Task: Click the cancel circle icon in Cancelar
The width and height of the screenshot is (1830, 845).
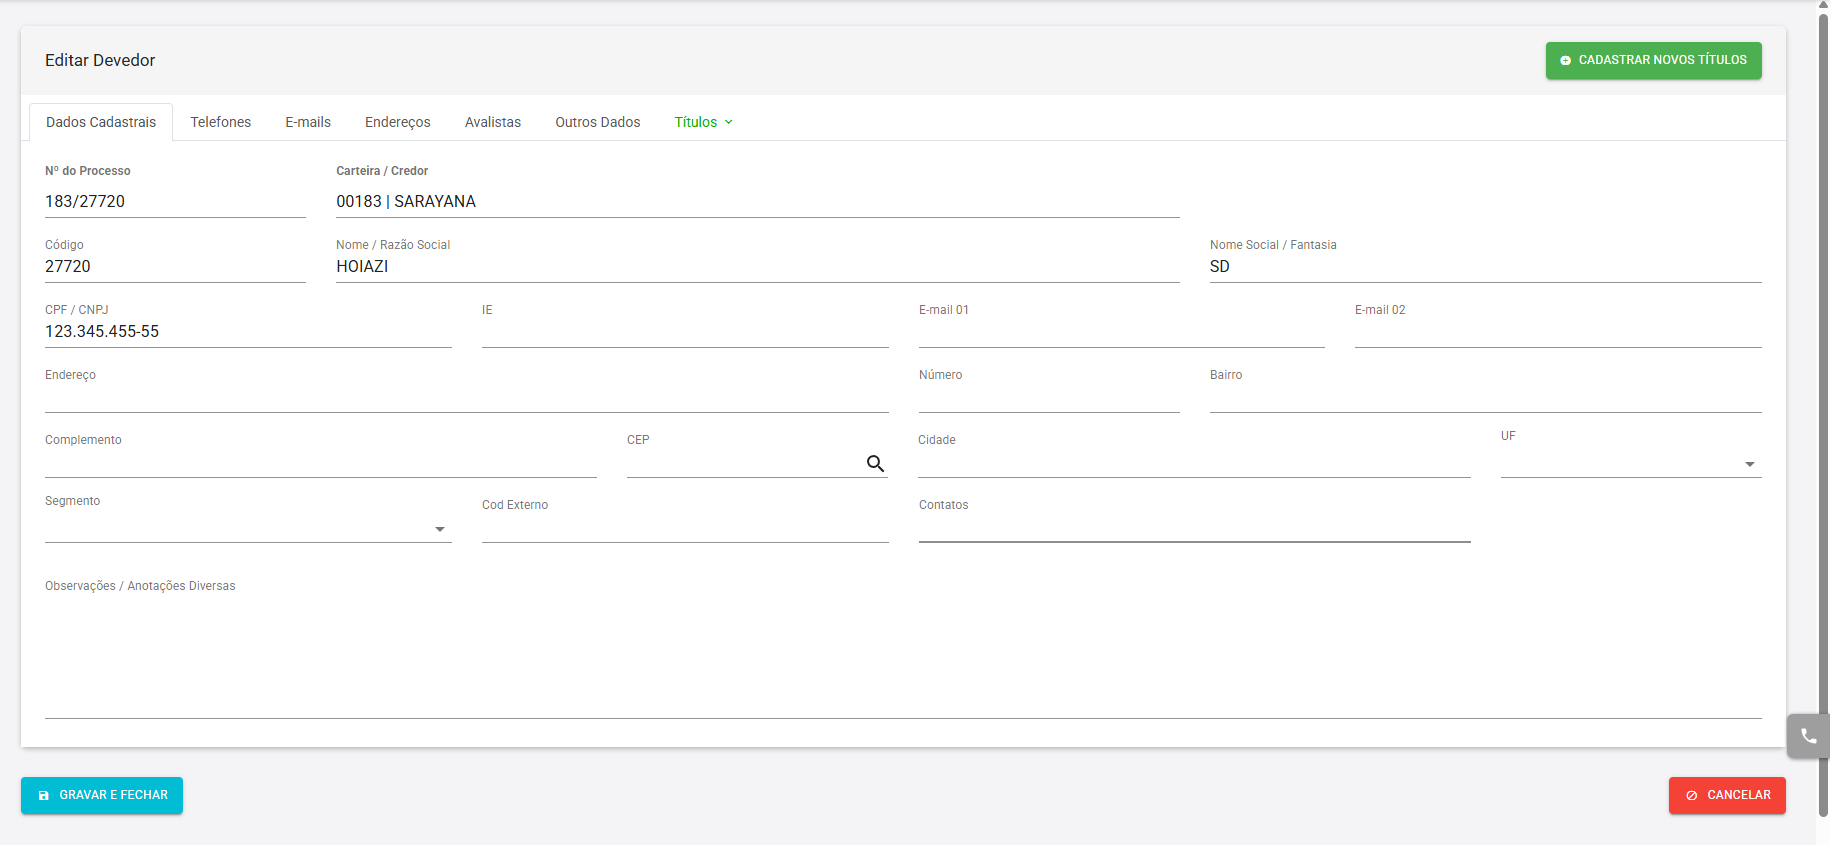Action: (x=1692, y=796)
